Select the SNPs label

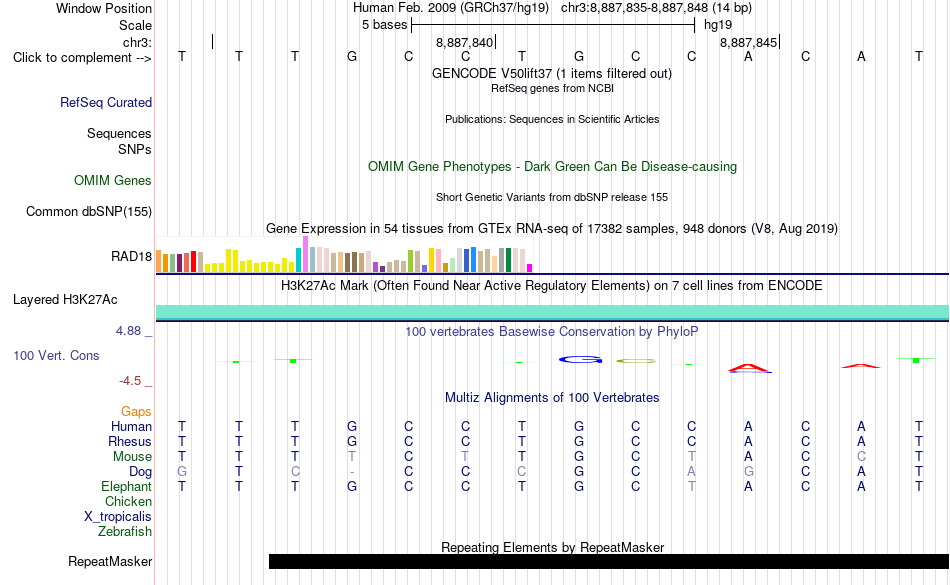135,149
